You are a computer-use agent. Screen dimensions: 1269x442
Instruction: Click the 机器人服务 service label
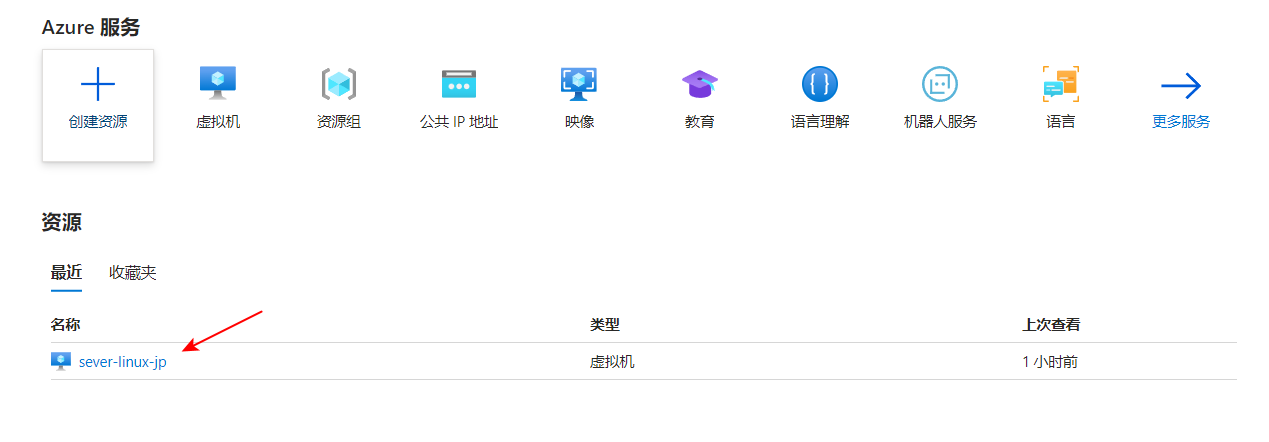[x=940, y=122]
